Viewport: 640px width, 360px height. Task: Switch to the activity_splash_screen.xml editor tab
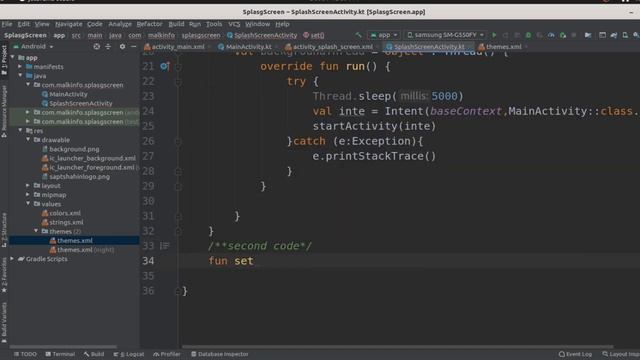pos(331,47)
